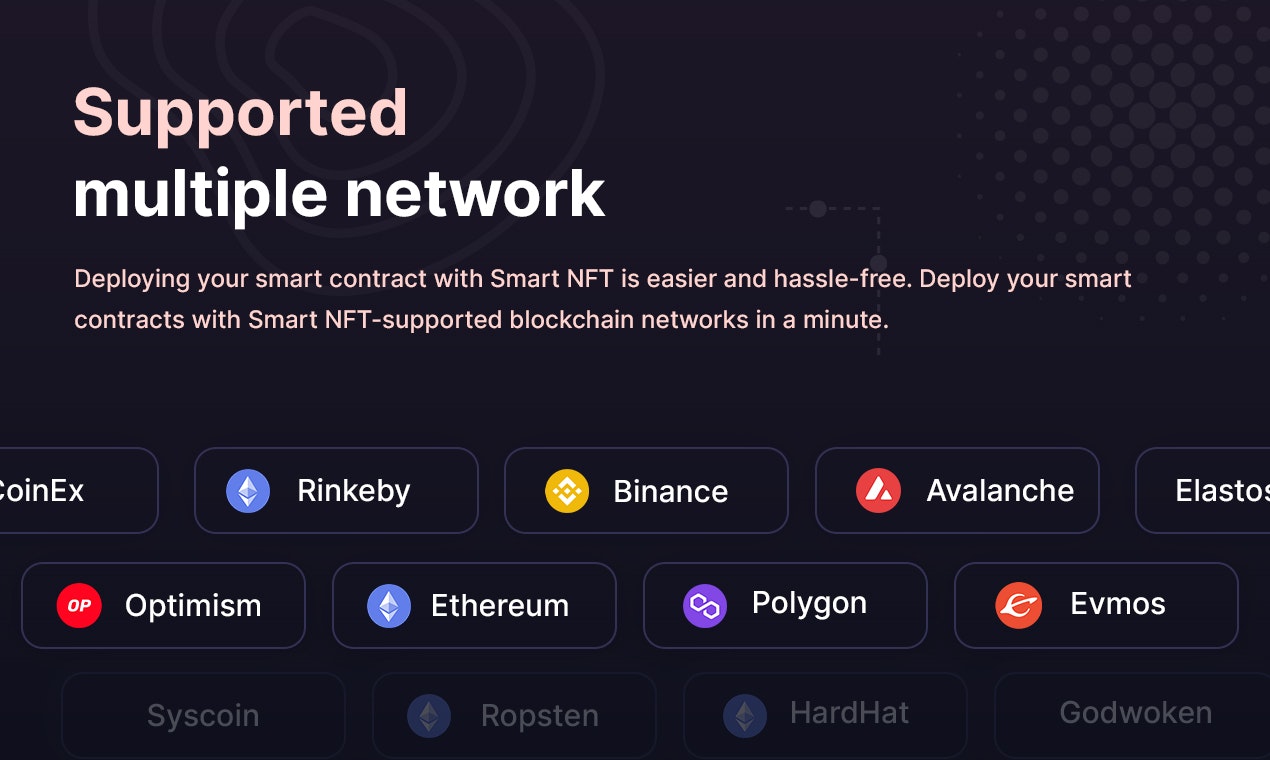Click the Supported multiple network heading
Viewport: 1270px width, 760px height.
pos(339,152)
